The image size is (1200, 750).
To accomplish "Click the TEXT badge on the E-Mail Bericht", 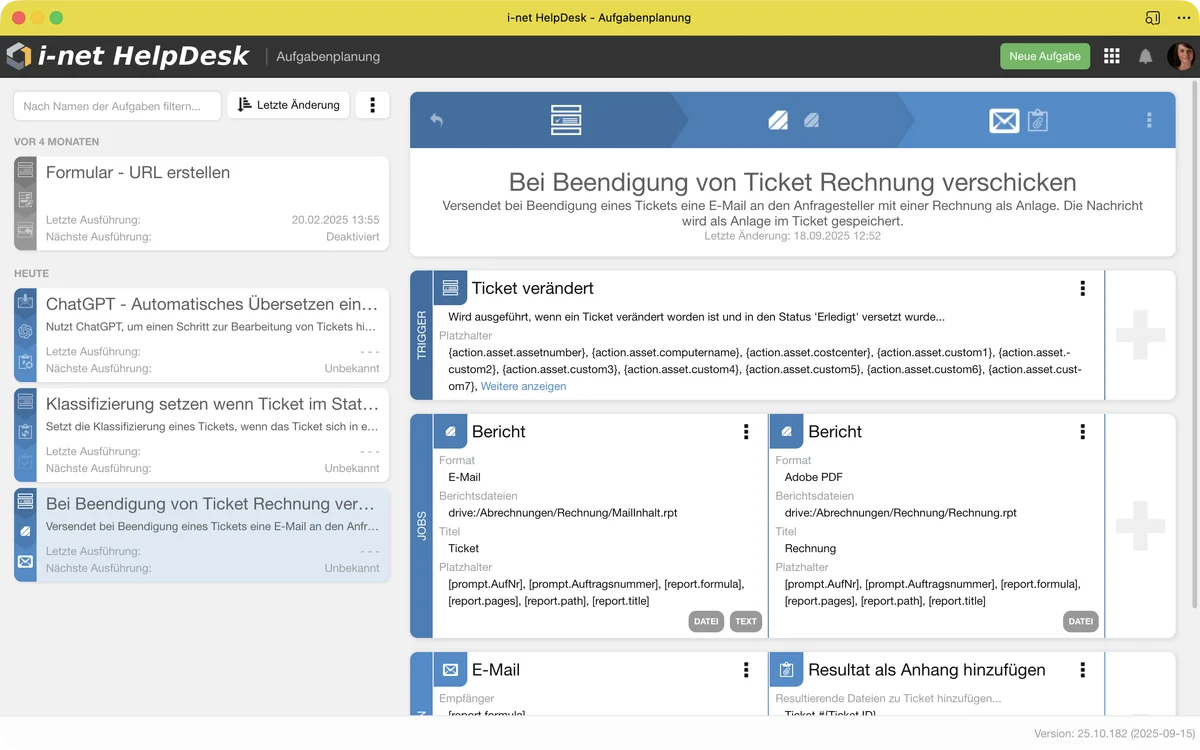I will point(745,621).
